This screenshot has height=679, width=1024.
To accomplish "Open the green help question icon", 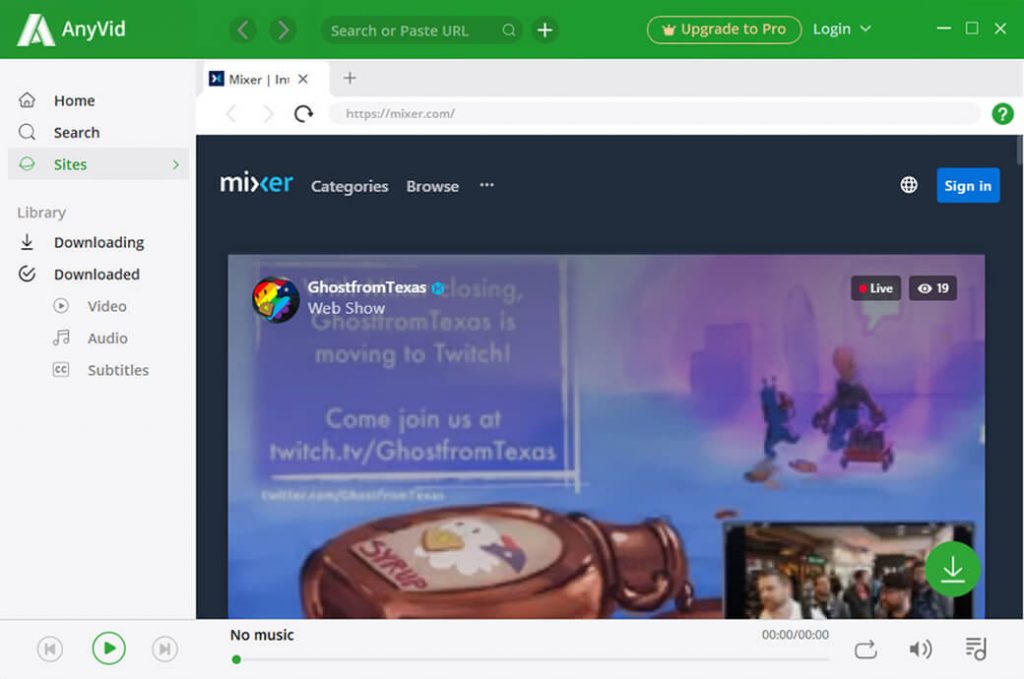I will 1002,114.
